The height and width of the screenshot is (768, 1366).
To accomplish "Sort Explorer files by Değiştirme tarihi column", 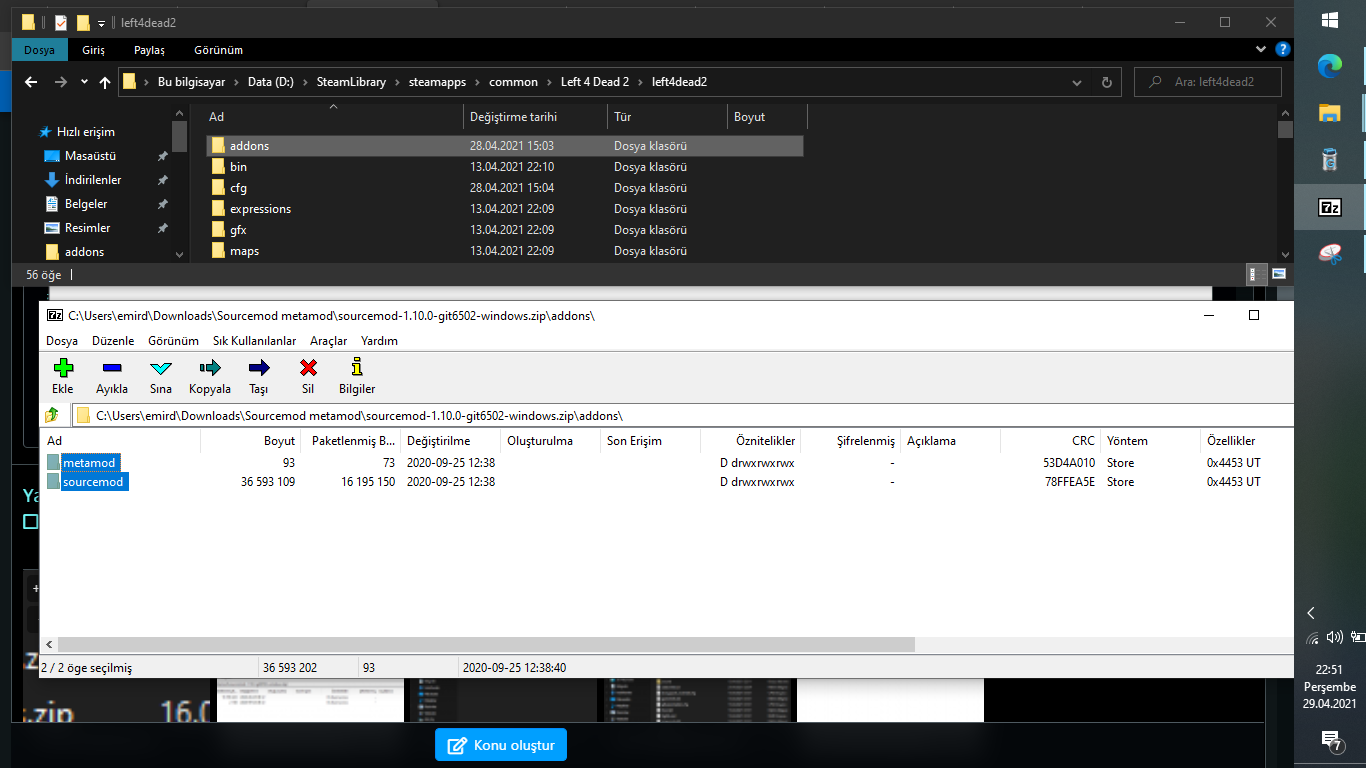I will click(535, 117).
